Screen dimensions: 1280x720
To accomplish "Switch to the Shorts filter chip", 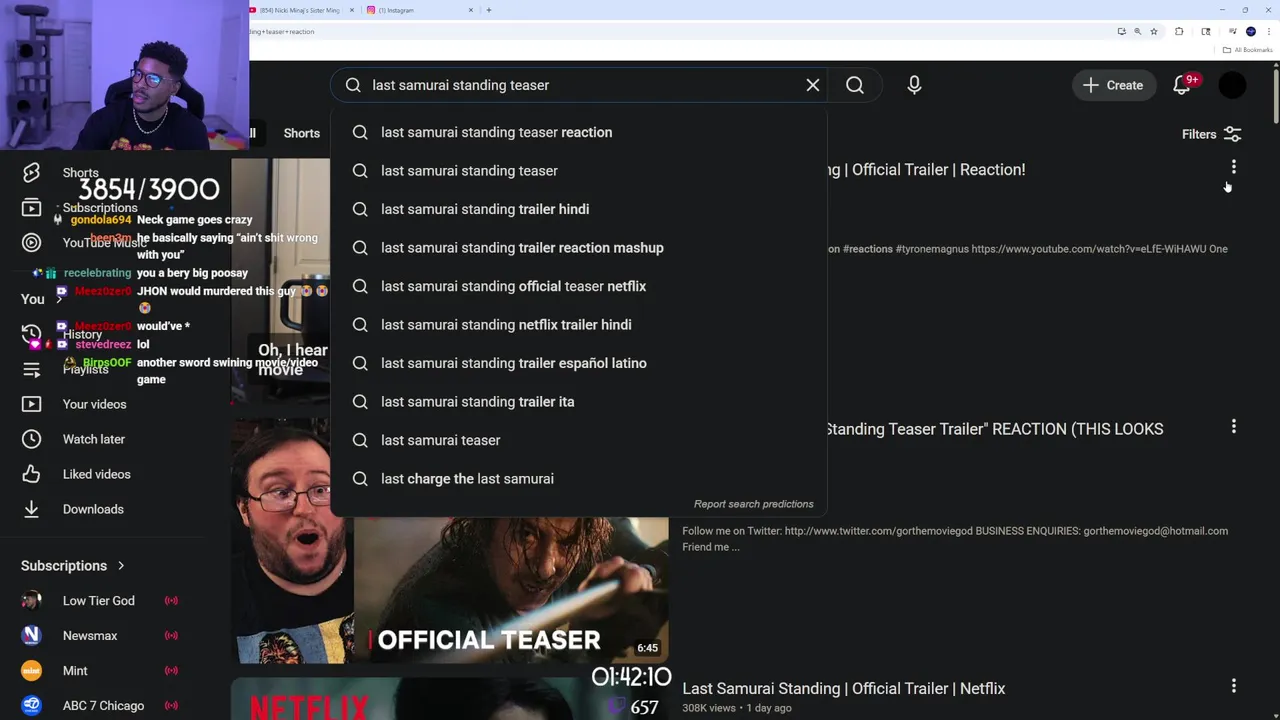I will click(302, 133).
